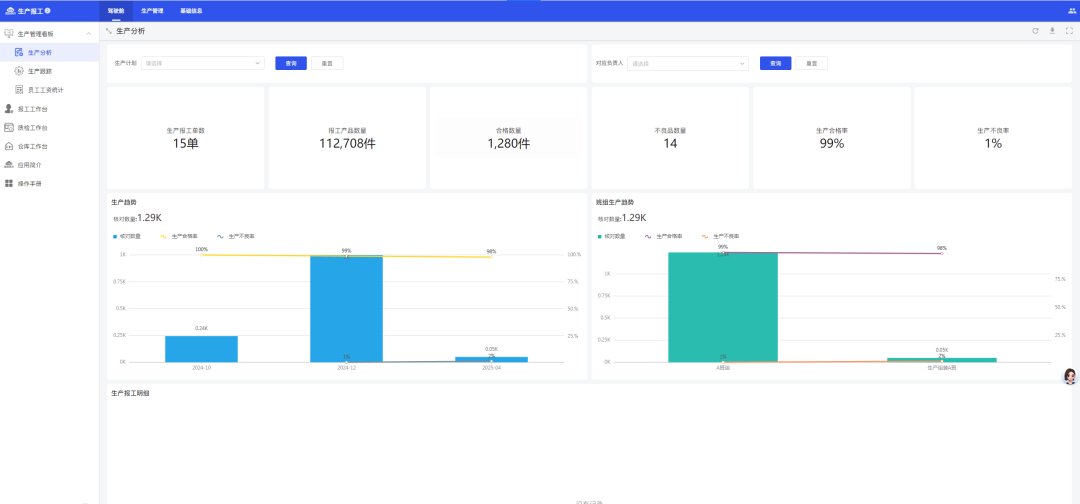Image resolution: width=1080 pixels, height=504 pixels.
Task: Open 仓库工作台 from the sidebar
Action: click(x=50, y=146)
